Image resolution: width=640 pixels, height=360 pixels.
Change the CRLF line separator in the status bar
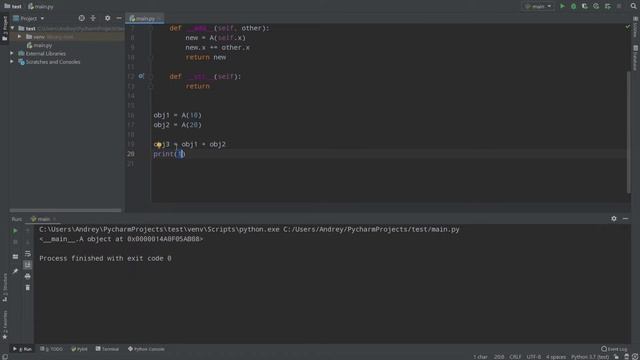click(x=515, y=357)
